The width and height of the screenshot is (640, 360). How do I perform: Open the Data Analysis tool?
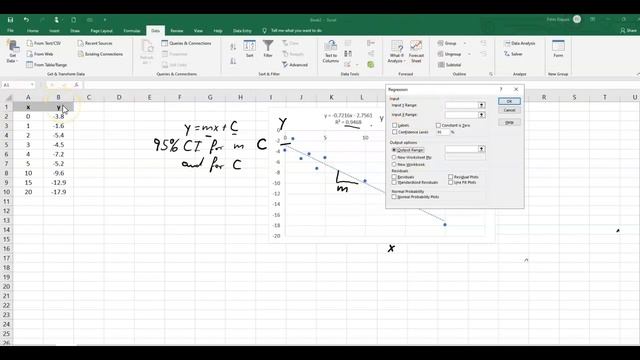click(x=520, y=43)
